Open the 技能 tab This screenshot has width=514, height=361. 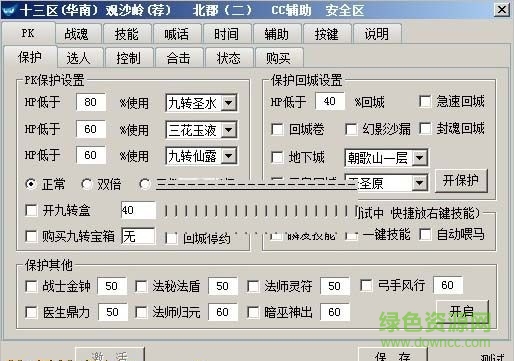(x=127, y=34)
